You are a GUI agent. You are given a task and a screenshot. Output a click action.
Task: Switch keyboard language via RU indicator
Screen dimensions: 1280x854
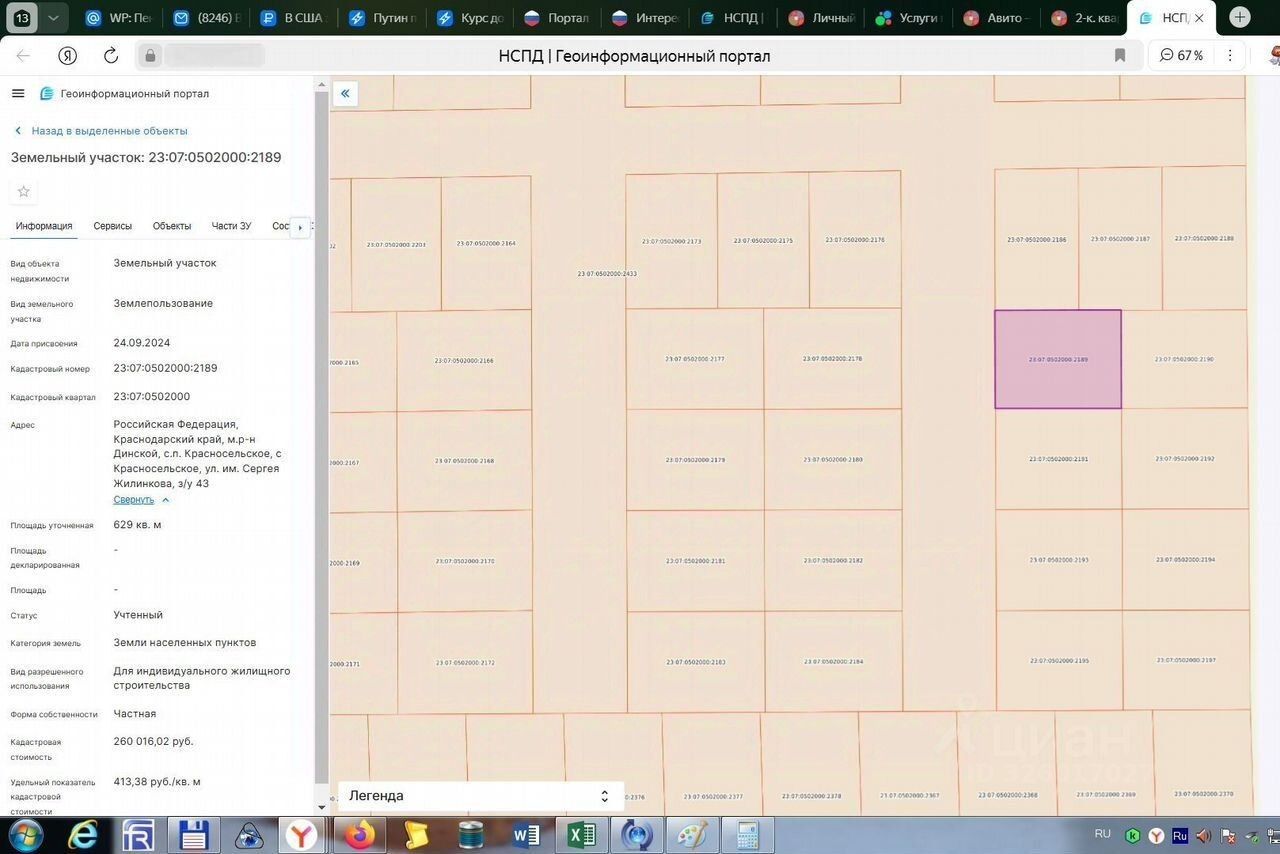tap(1102, 834)
